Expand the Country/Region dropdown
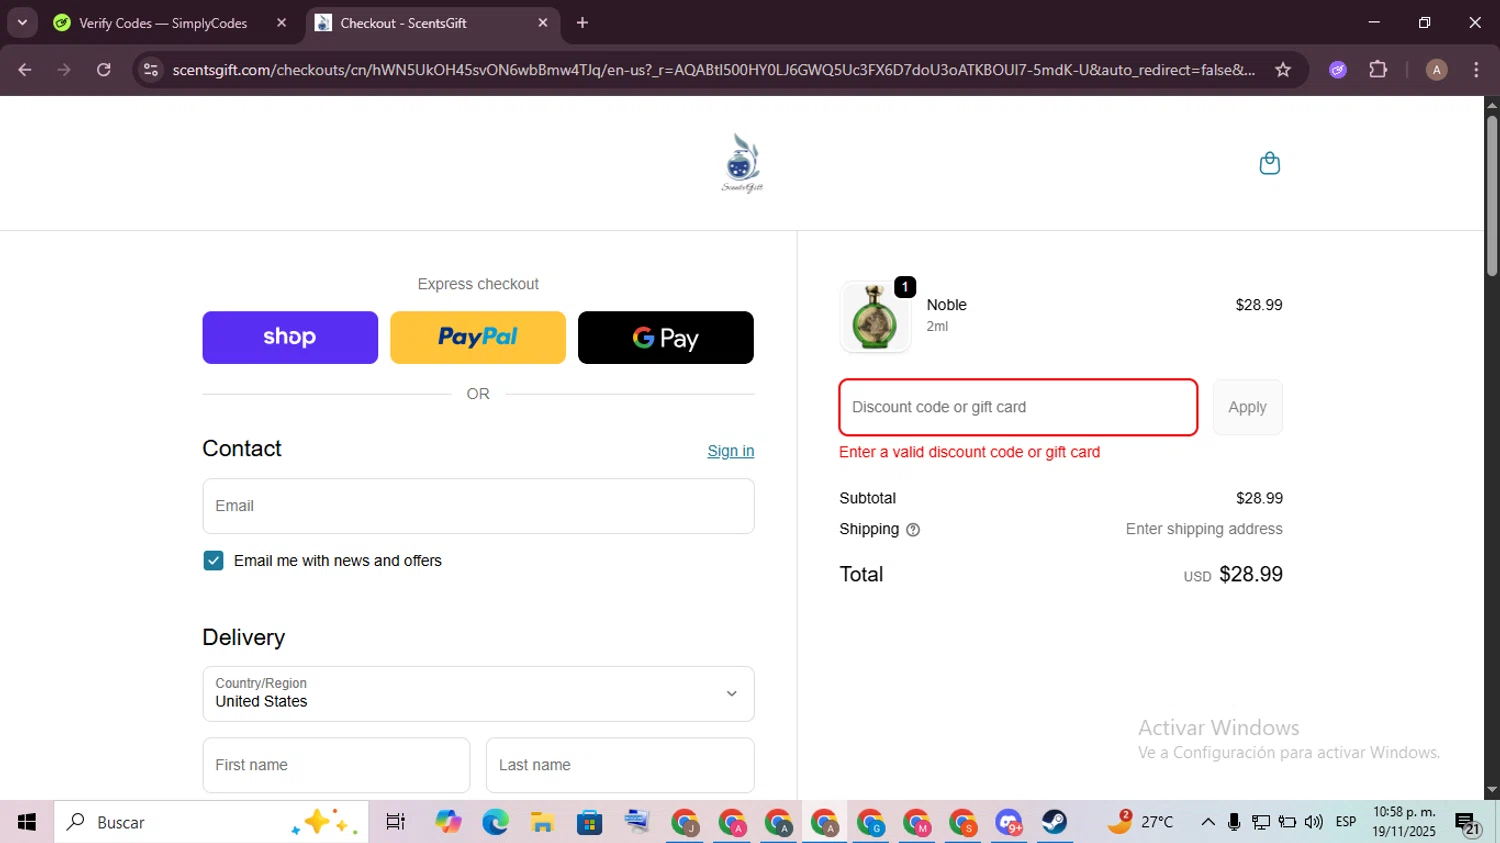1500x843 pixels. pos(478,694)
